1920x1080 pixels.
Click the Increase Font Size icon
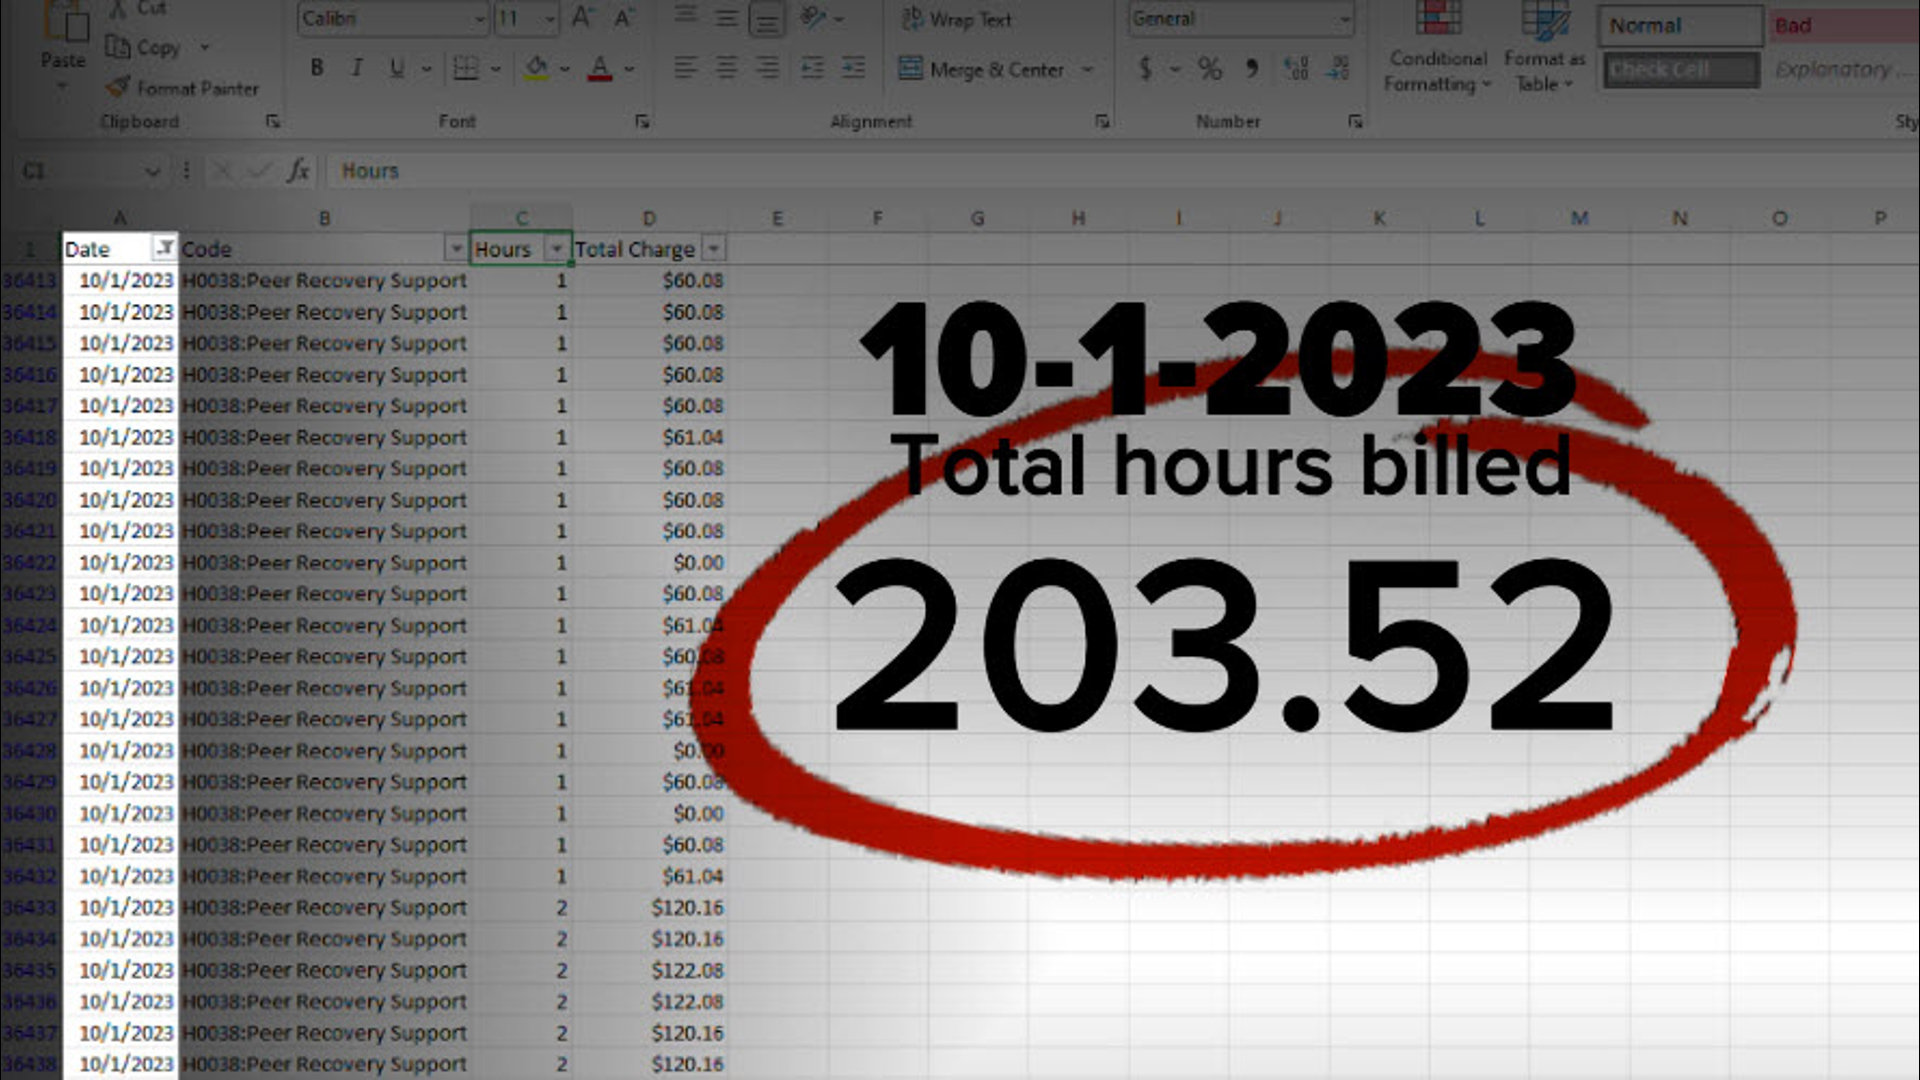pyautogui.click(x=582, y=18)
